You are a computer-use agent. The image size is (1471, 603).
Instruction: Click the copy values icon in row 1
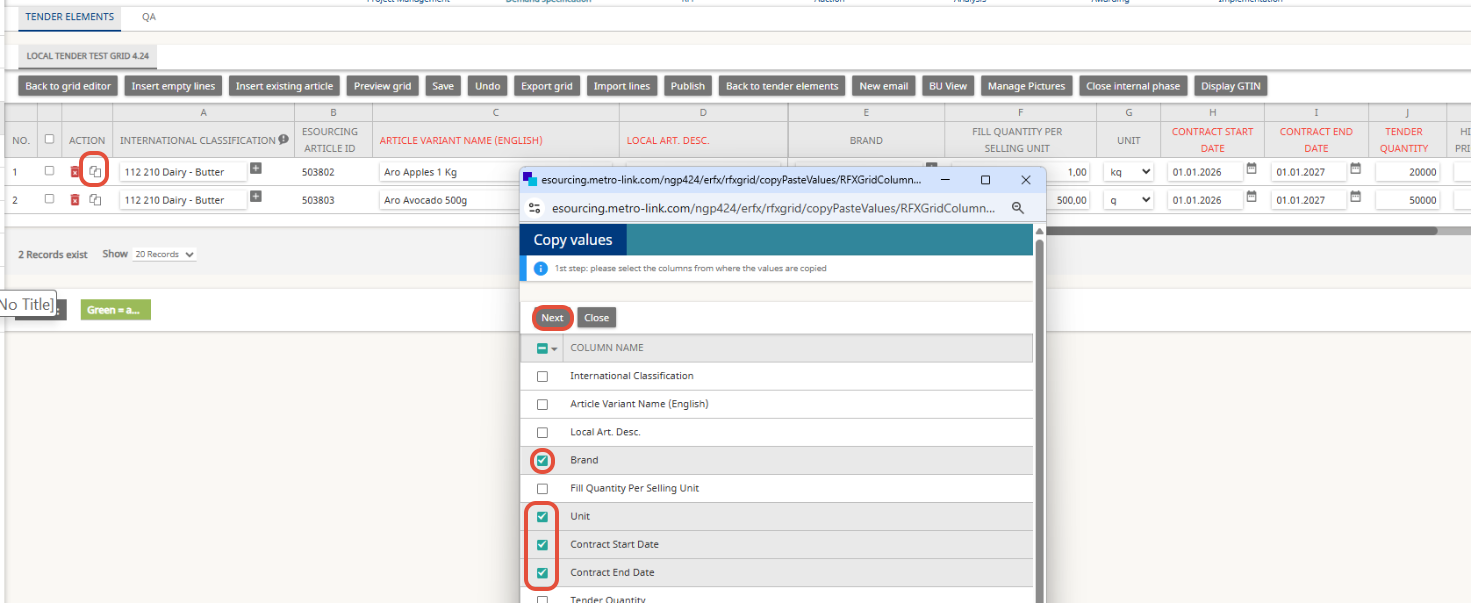click(x=95, y=172)
